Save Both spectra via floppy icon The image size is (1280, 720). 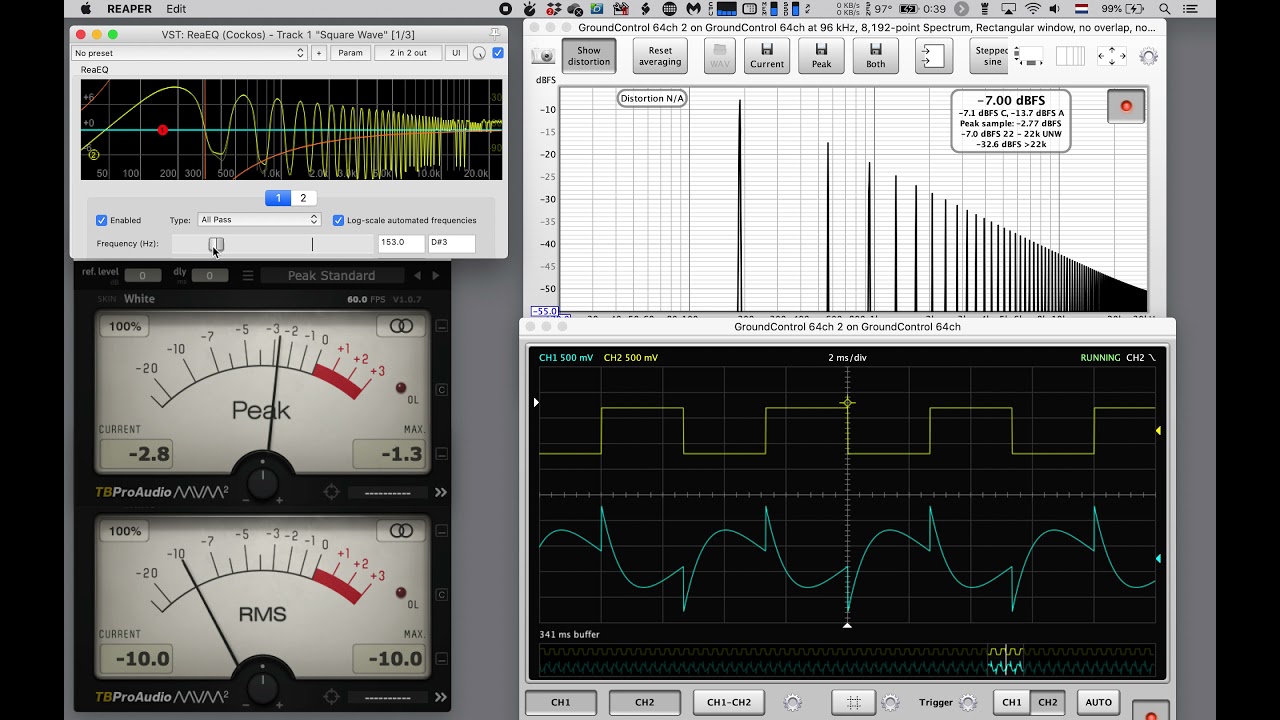(x=875, y=55)
